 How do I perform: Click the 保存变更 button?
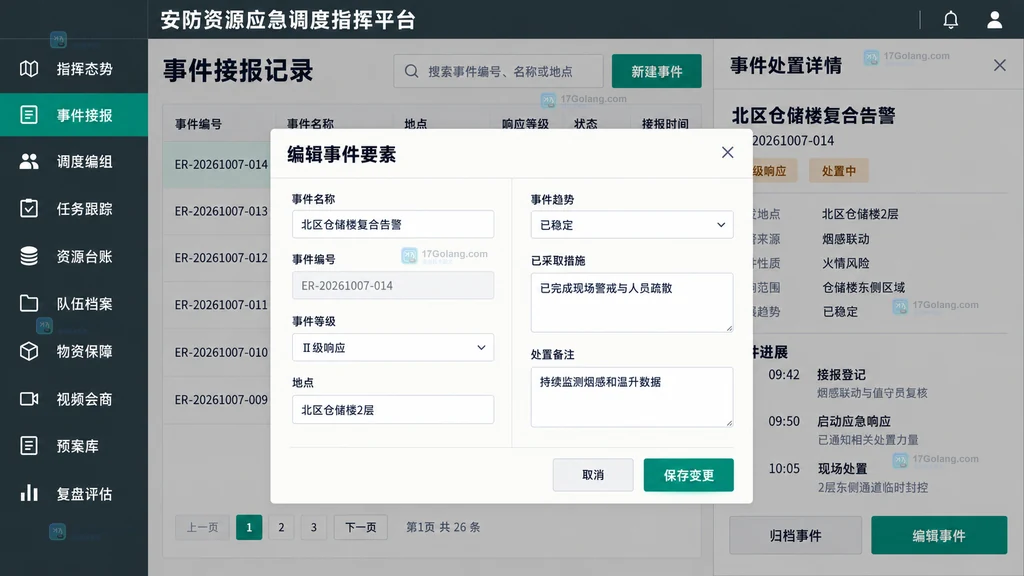pos(688,475)
